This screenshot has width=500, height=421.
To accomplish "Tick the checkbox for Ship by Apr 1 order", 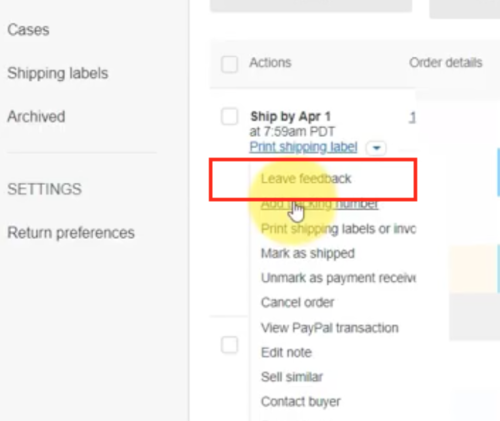I will pyautogui.click(x=229, y=116).
